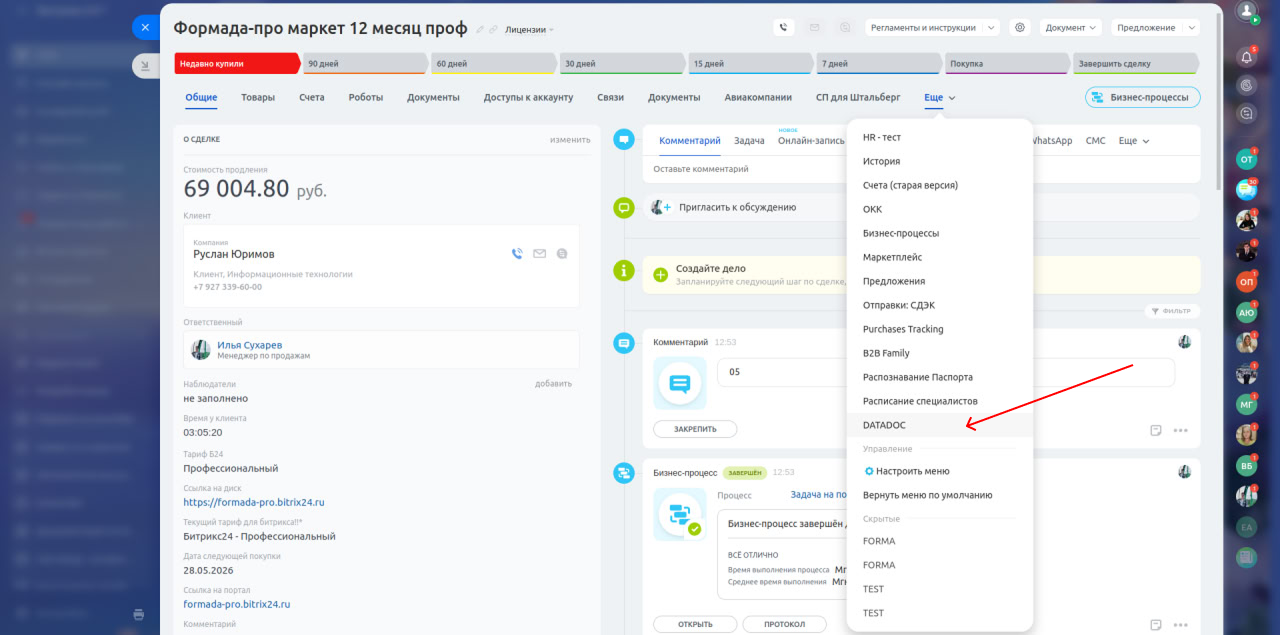Viewport: 1280px width, 635px height.
Task: Open the settings gear icon near Документ
Action: click(x=1020, y=28)
